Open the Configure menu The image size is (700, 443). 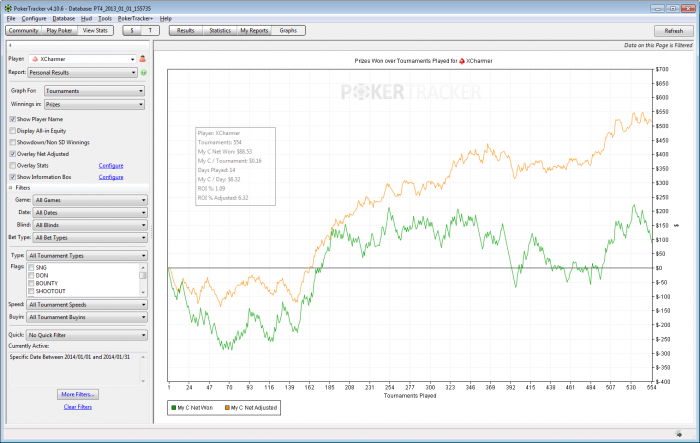click(x=34, y=18)
